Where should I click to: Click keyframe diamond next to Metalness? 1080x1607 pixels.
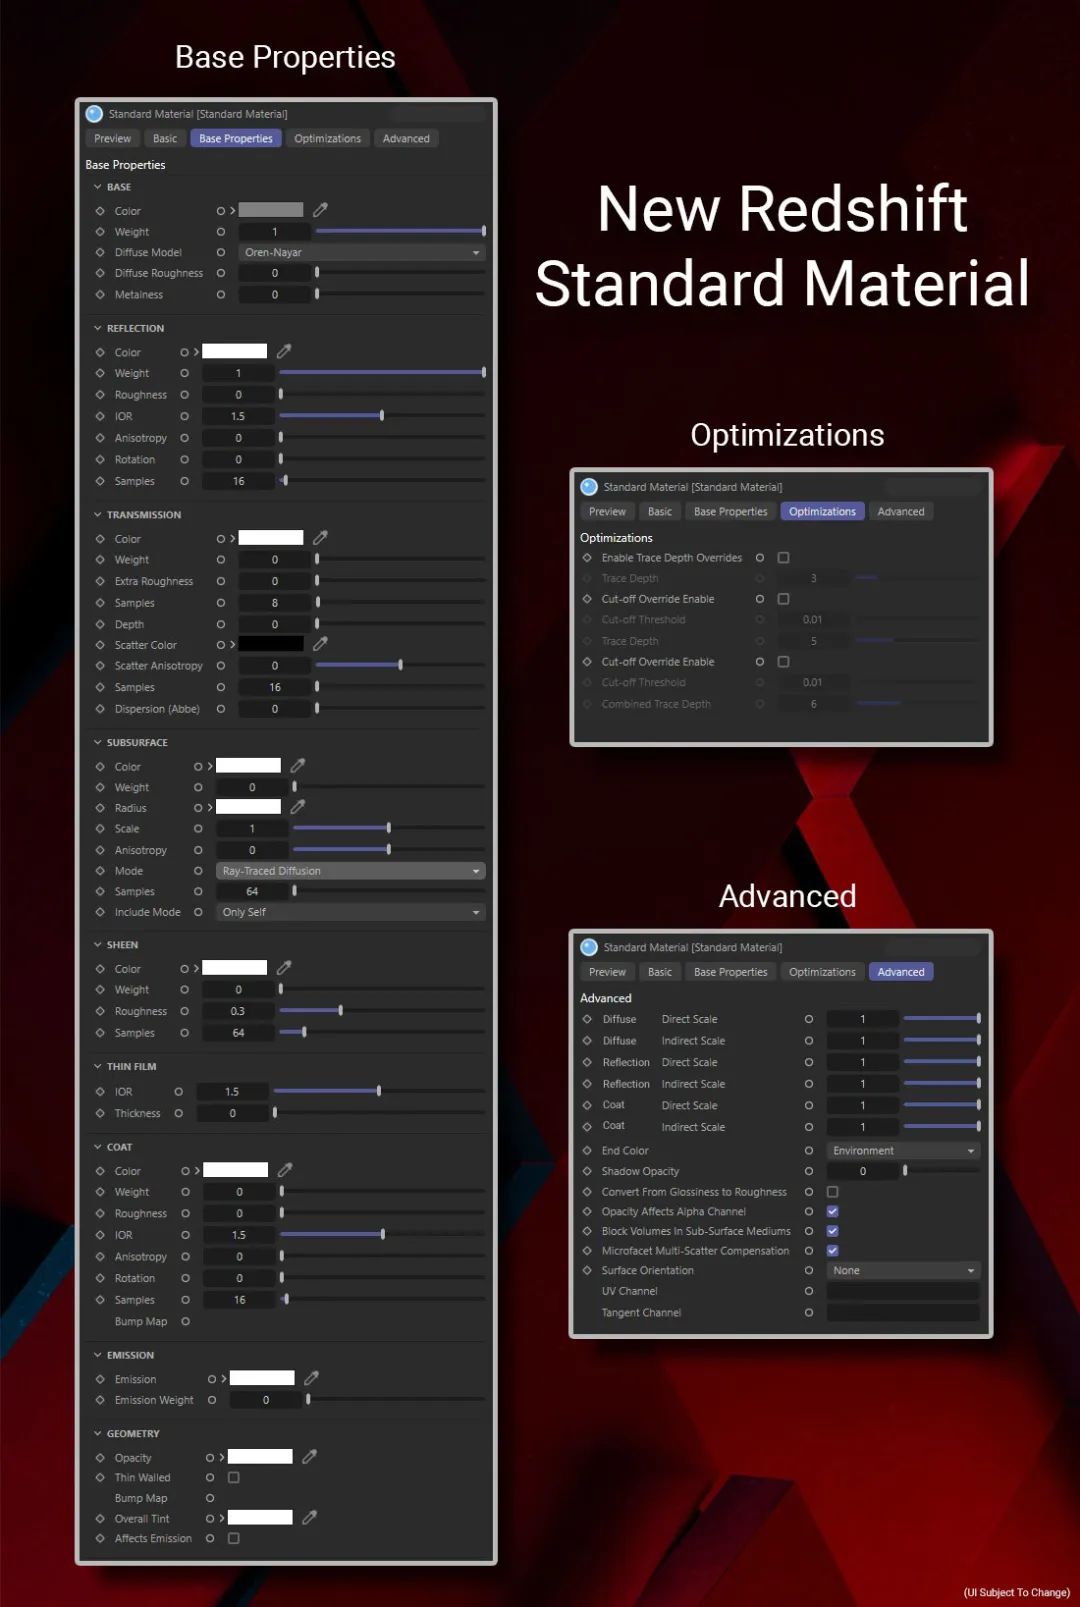[100, 295]
